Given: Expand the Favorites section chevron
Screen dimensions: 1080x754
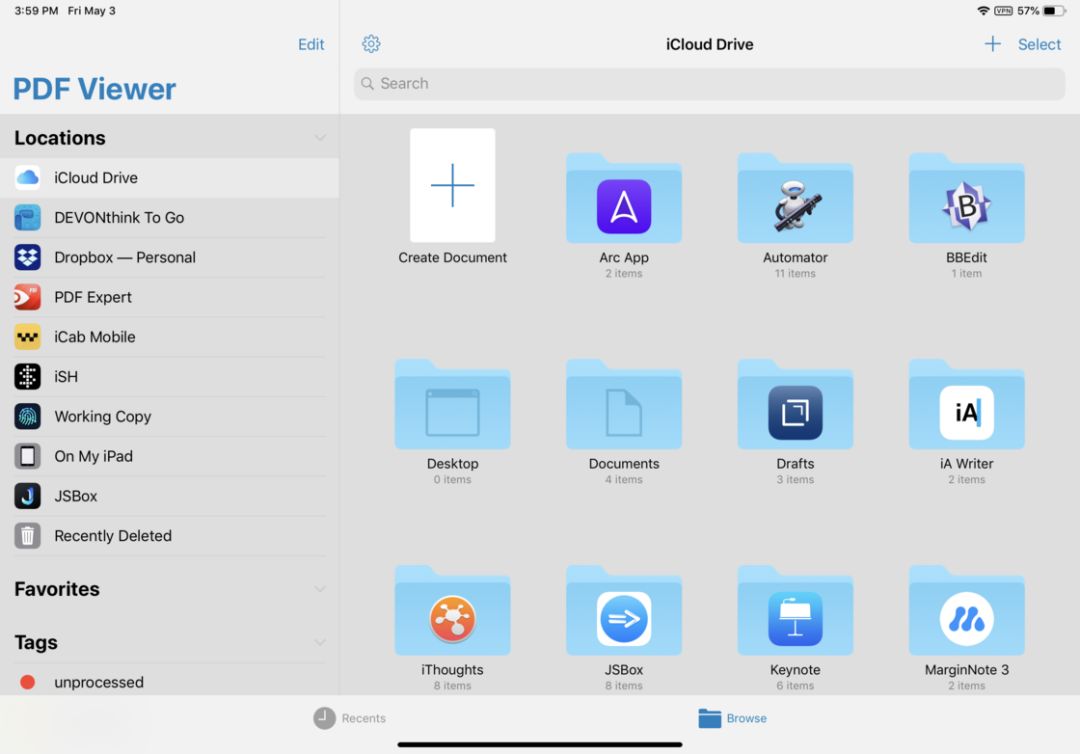Looking at the screenshot, I should 320,589.
